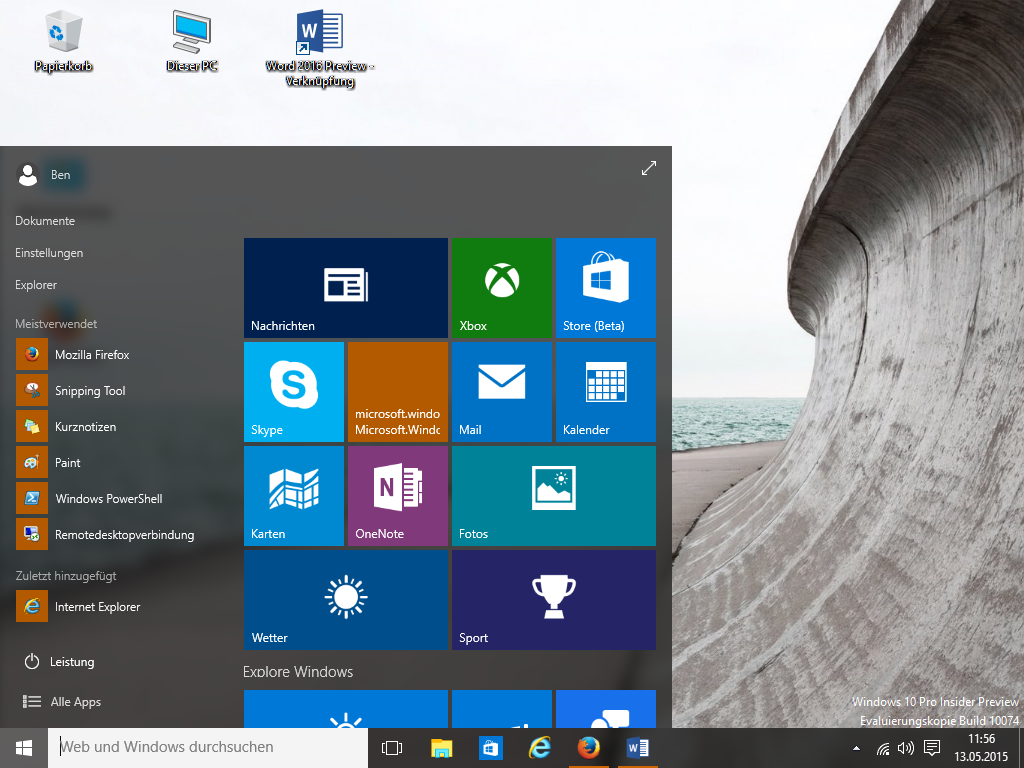The height and width of the screenshot is (768, 1024).
Task: Open the Wetter weather tile
Action: pyautogui.click(x=345, y=600)
